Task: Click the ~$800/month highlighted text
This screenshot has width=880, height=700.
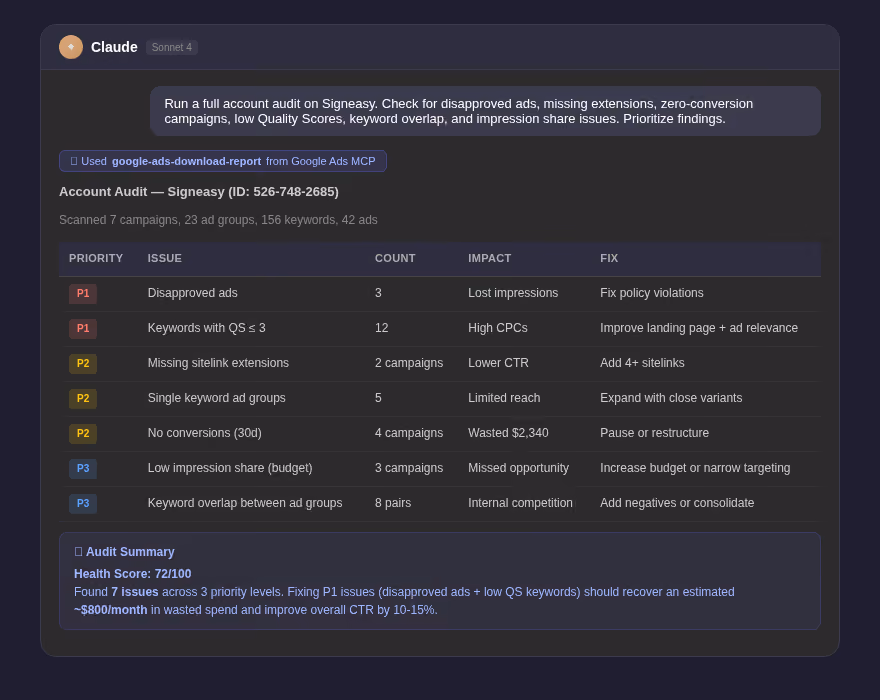Action: (x=111, y=610)
